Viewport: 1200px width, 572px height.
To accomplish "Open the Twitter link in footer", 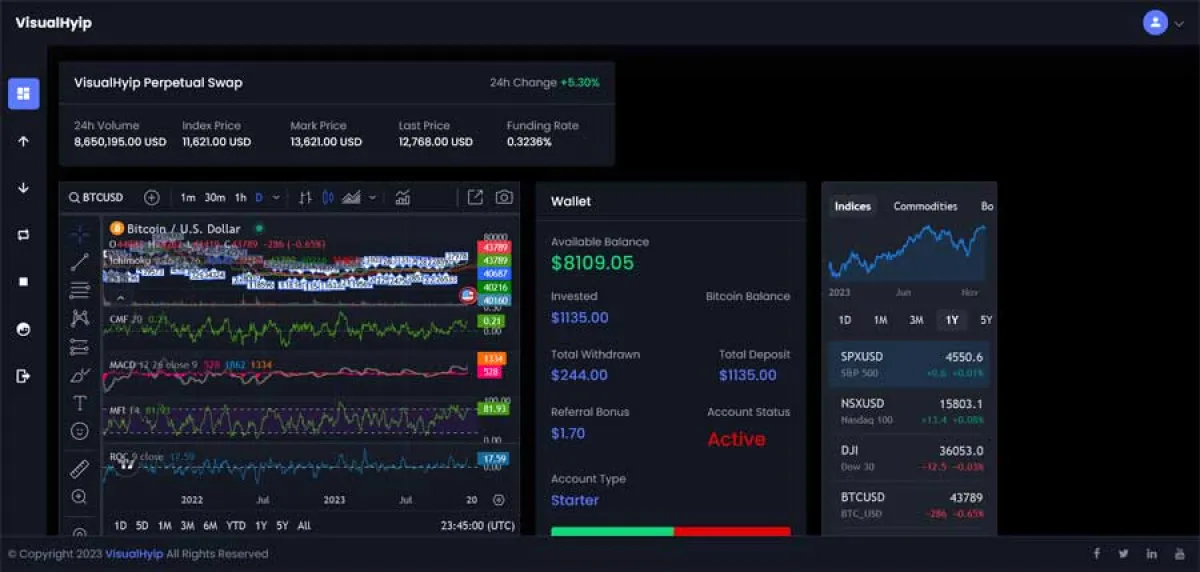I will pos(1124,553).
